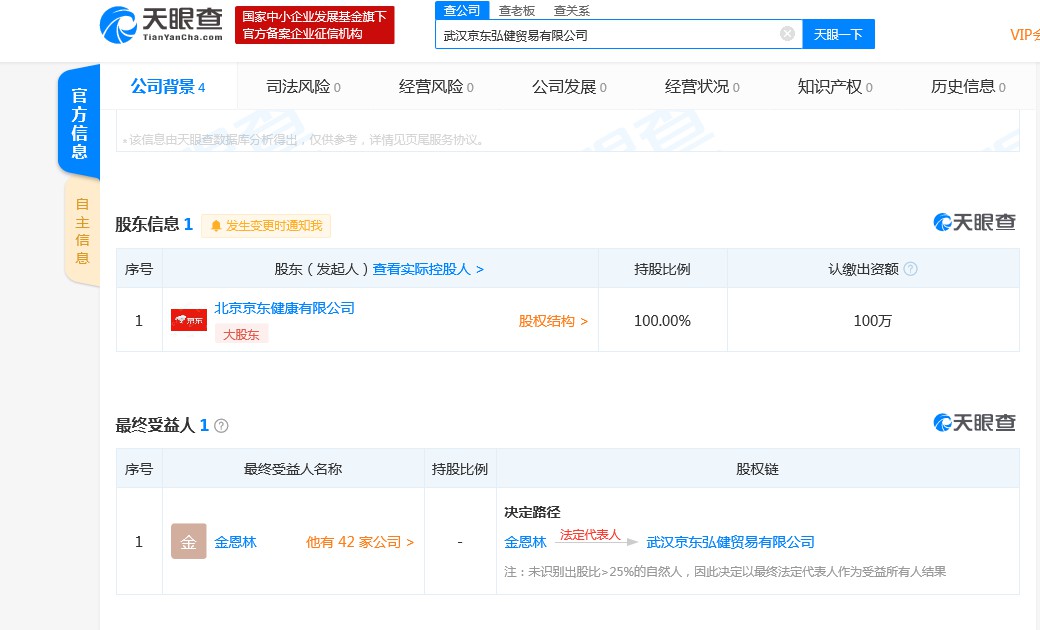
Task: Open 金恩林 link in 决定路径 chain
Action: click(525, 542)
